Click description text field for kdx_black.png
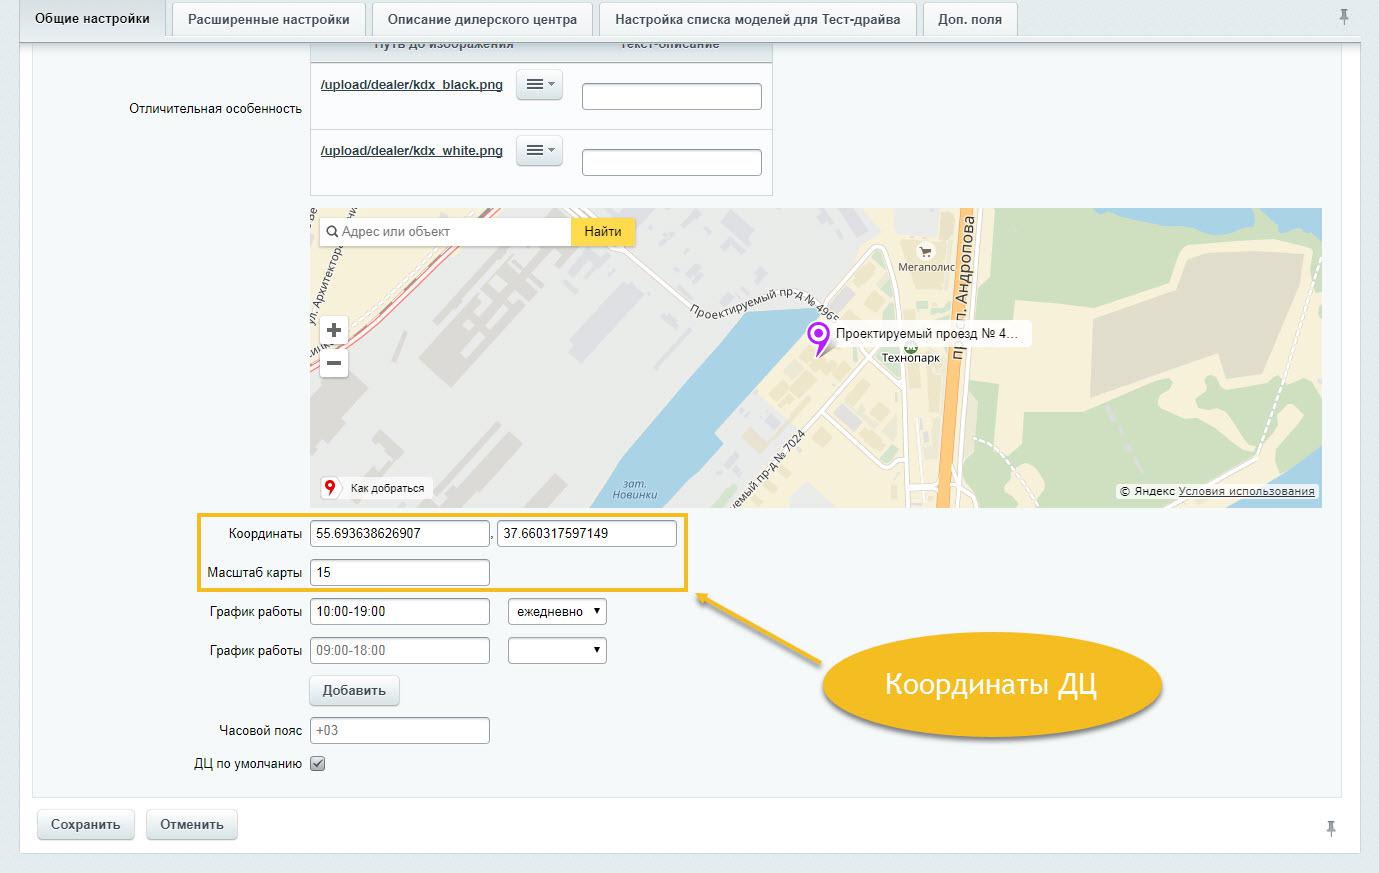Viewport: 1379px width, 873px height. click(672, 96)
